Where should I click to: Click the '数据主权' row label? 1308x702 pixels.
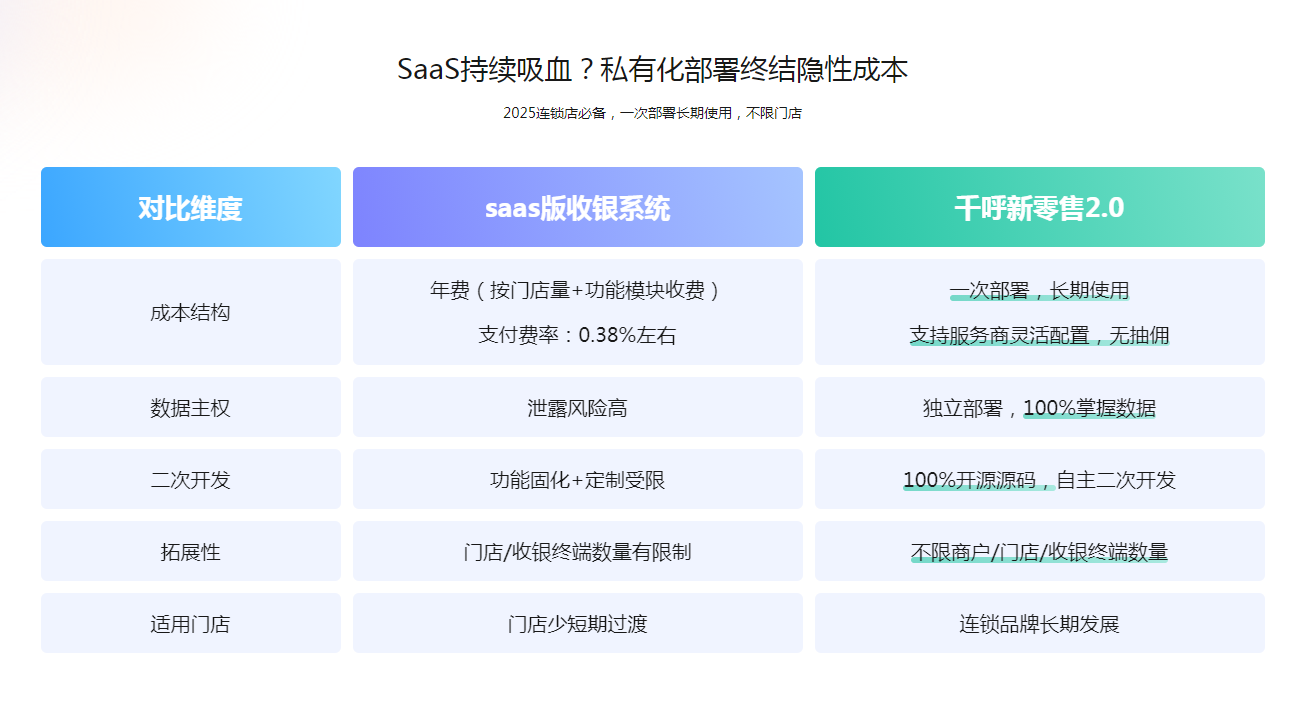coord(191,407)
